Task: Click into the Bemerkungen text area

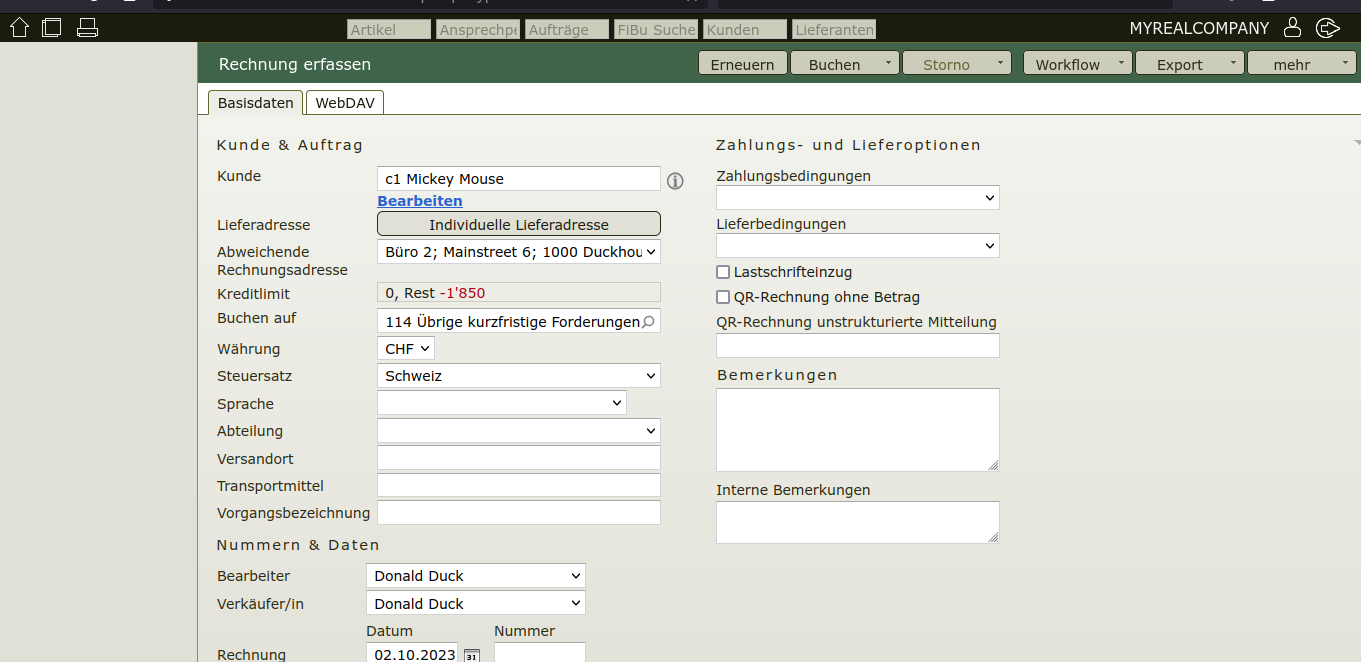Action: [856, 429]
